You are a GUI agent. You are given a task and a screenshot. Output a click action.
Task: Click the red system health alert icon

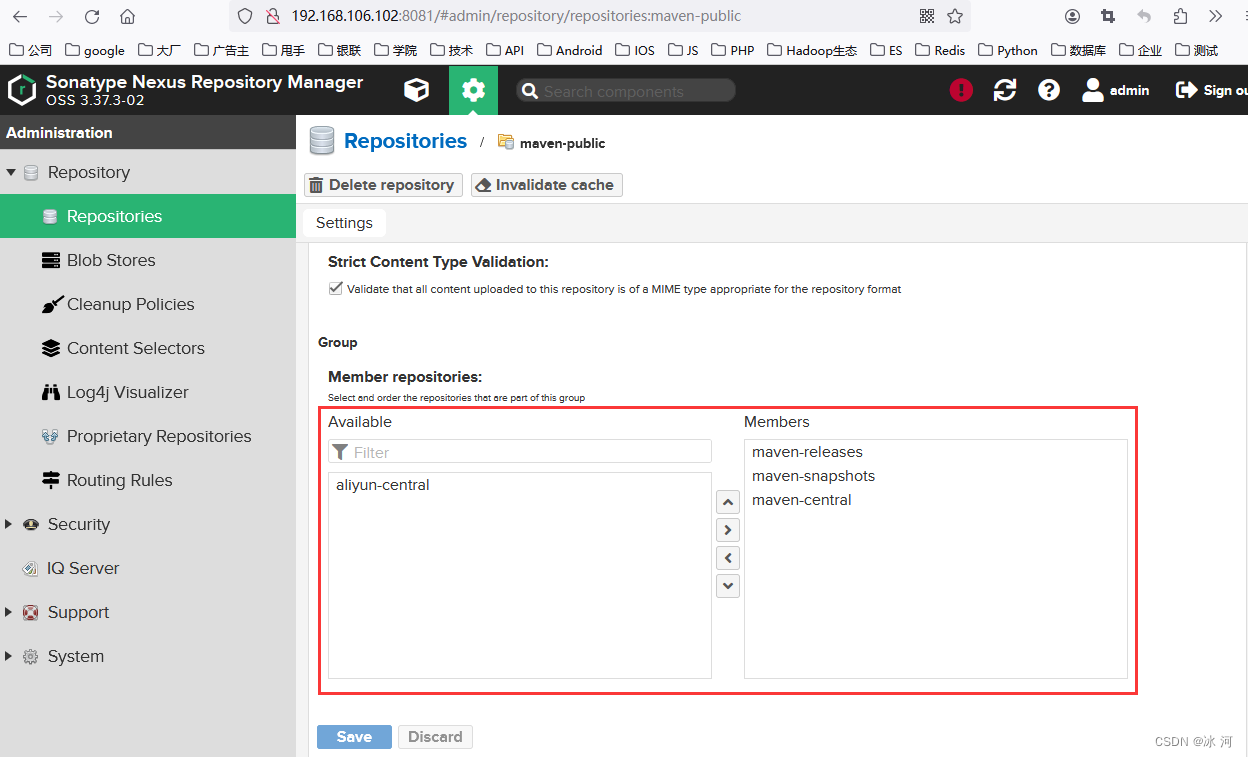point(961,90)
